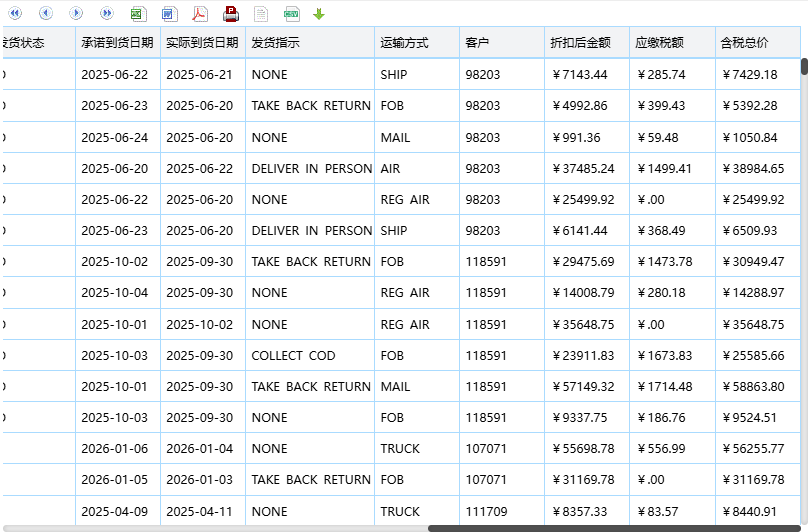The image size is (808, 532).
Task: Select the cell ¥83.57
Action: [x=672, y=511]
